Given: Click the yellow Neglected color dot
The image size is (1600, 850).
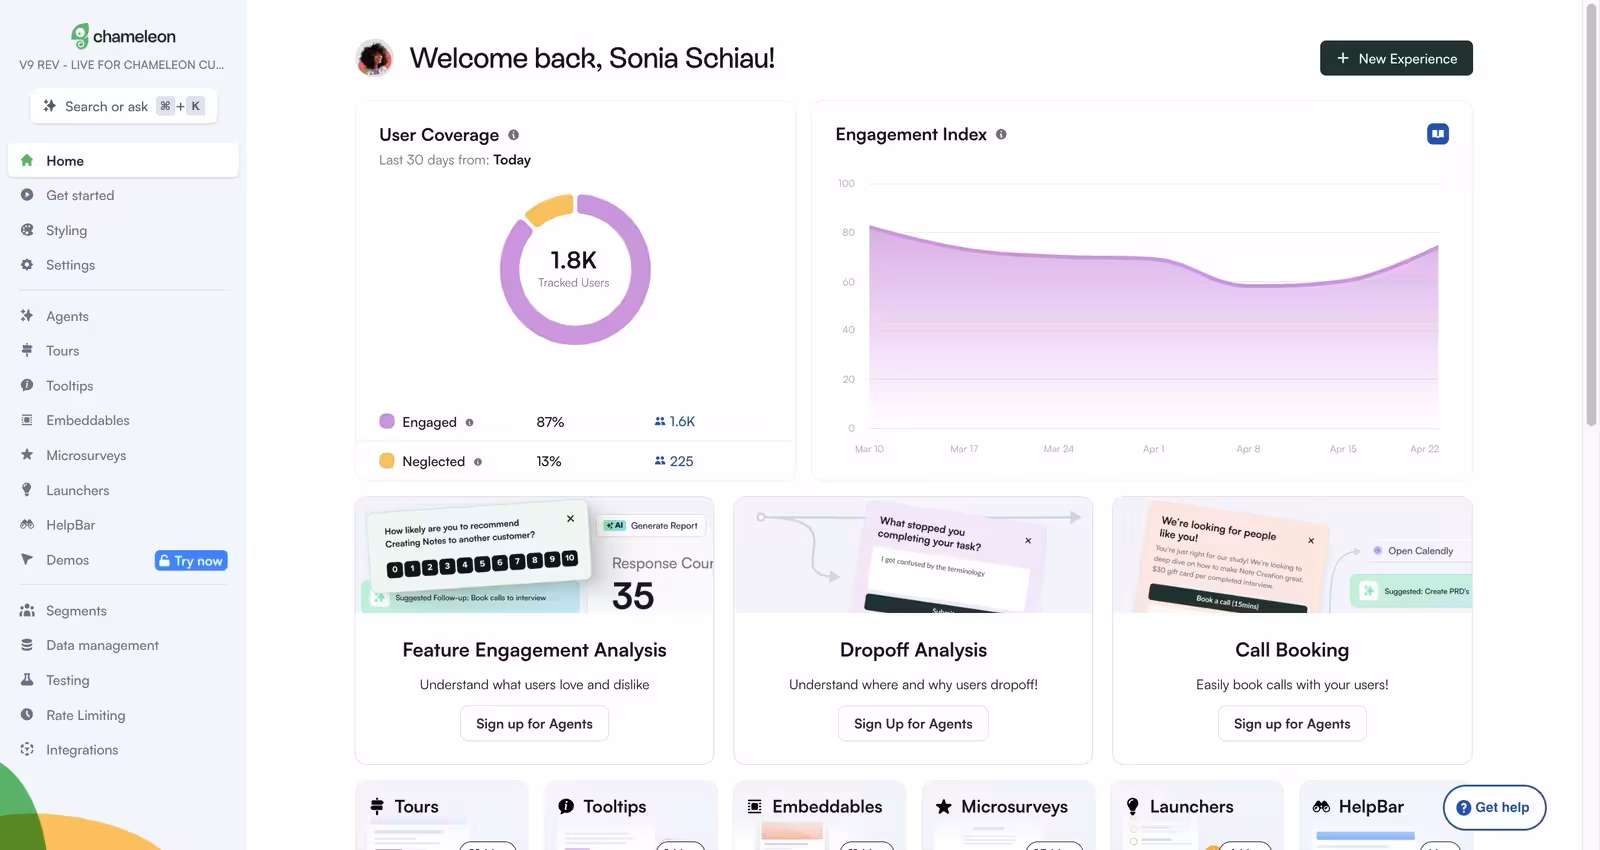Looking at the screenshot, I should [387, 461].
